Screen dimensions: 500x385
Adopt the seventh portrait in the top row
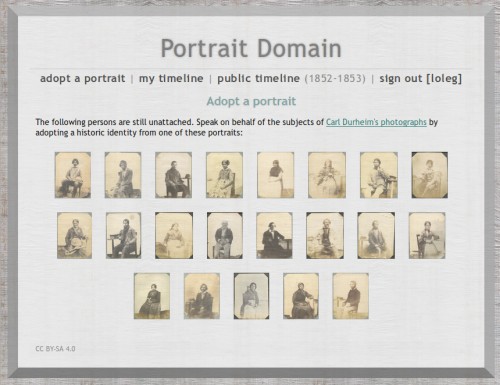pyautogui.click(x=379, y=175)
